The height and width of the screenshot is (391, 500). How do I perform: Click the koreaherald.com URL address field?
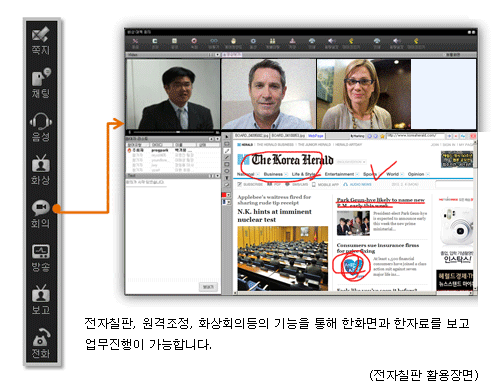(x=415, y=136)
